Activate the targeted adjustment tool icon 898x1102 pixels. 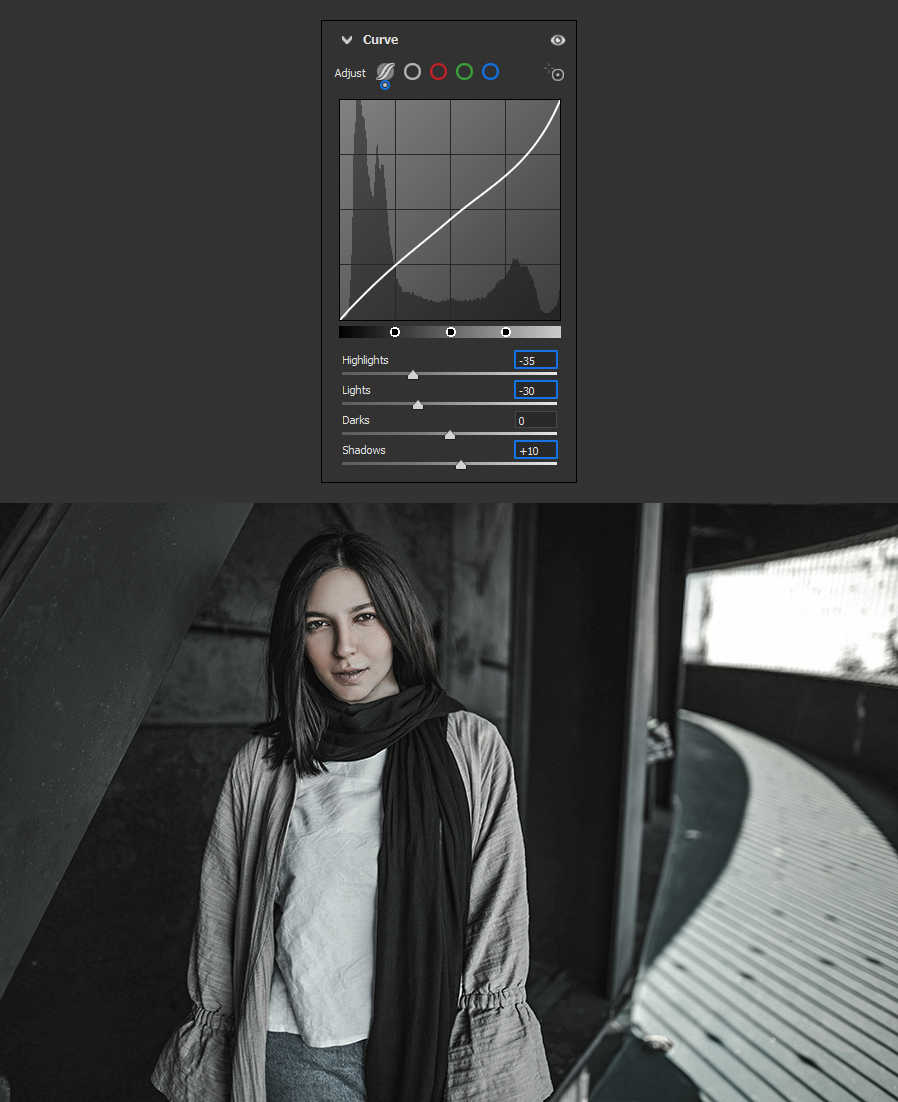(555, 72)
